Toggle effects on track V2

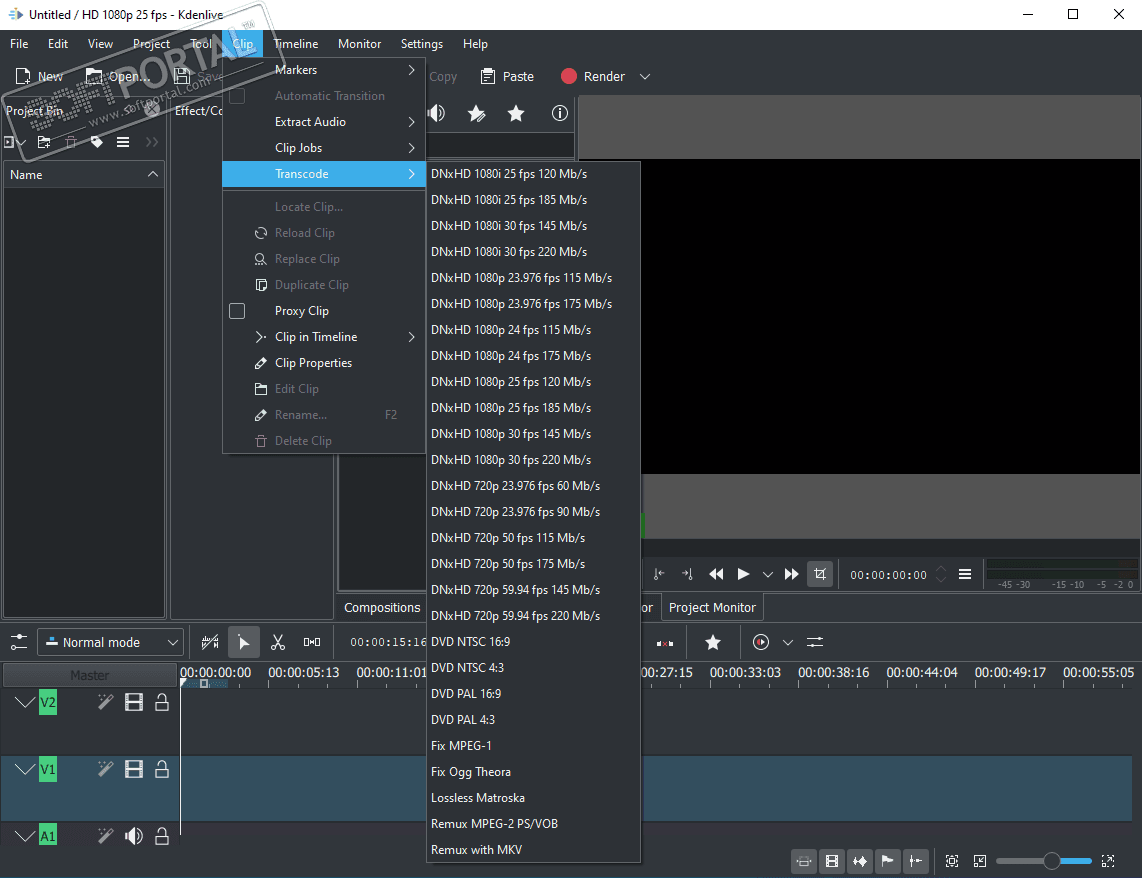point(106,703)
